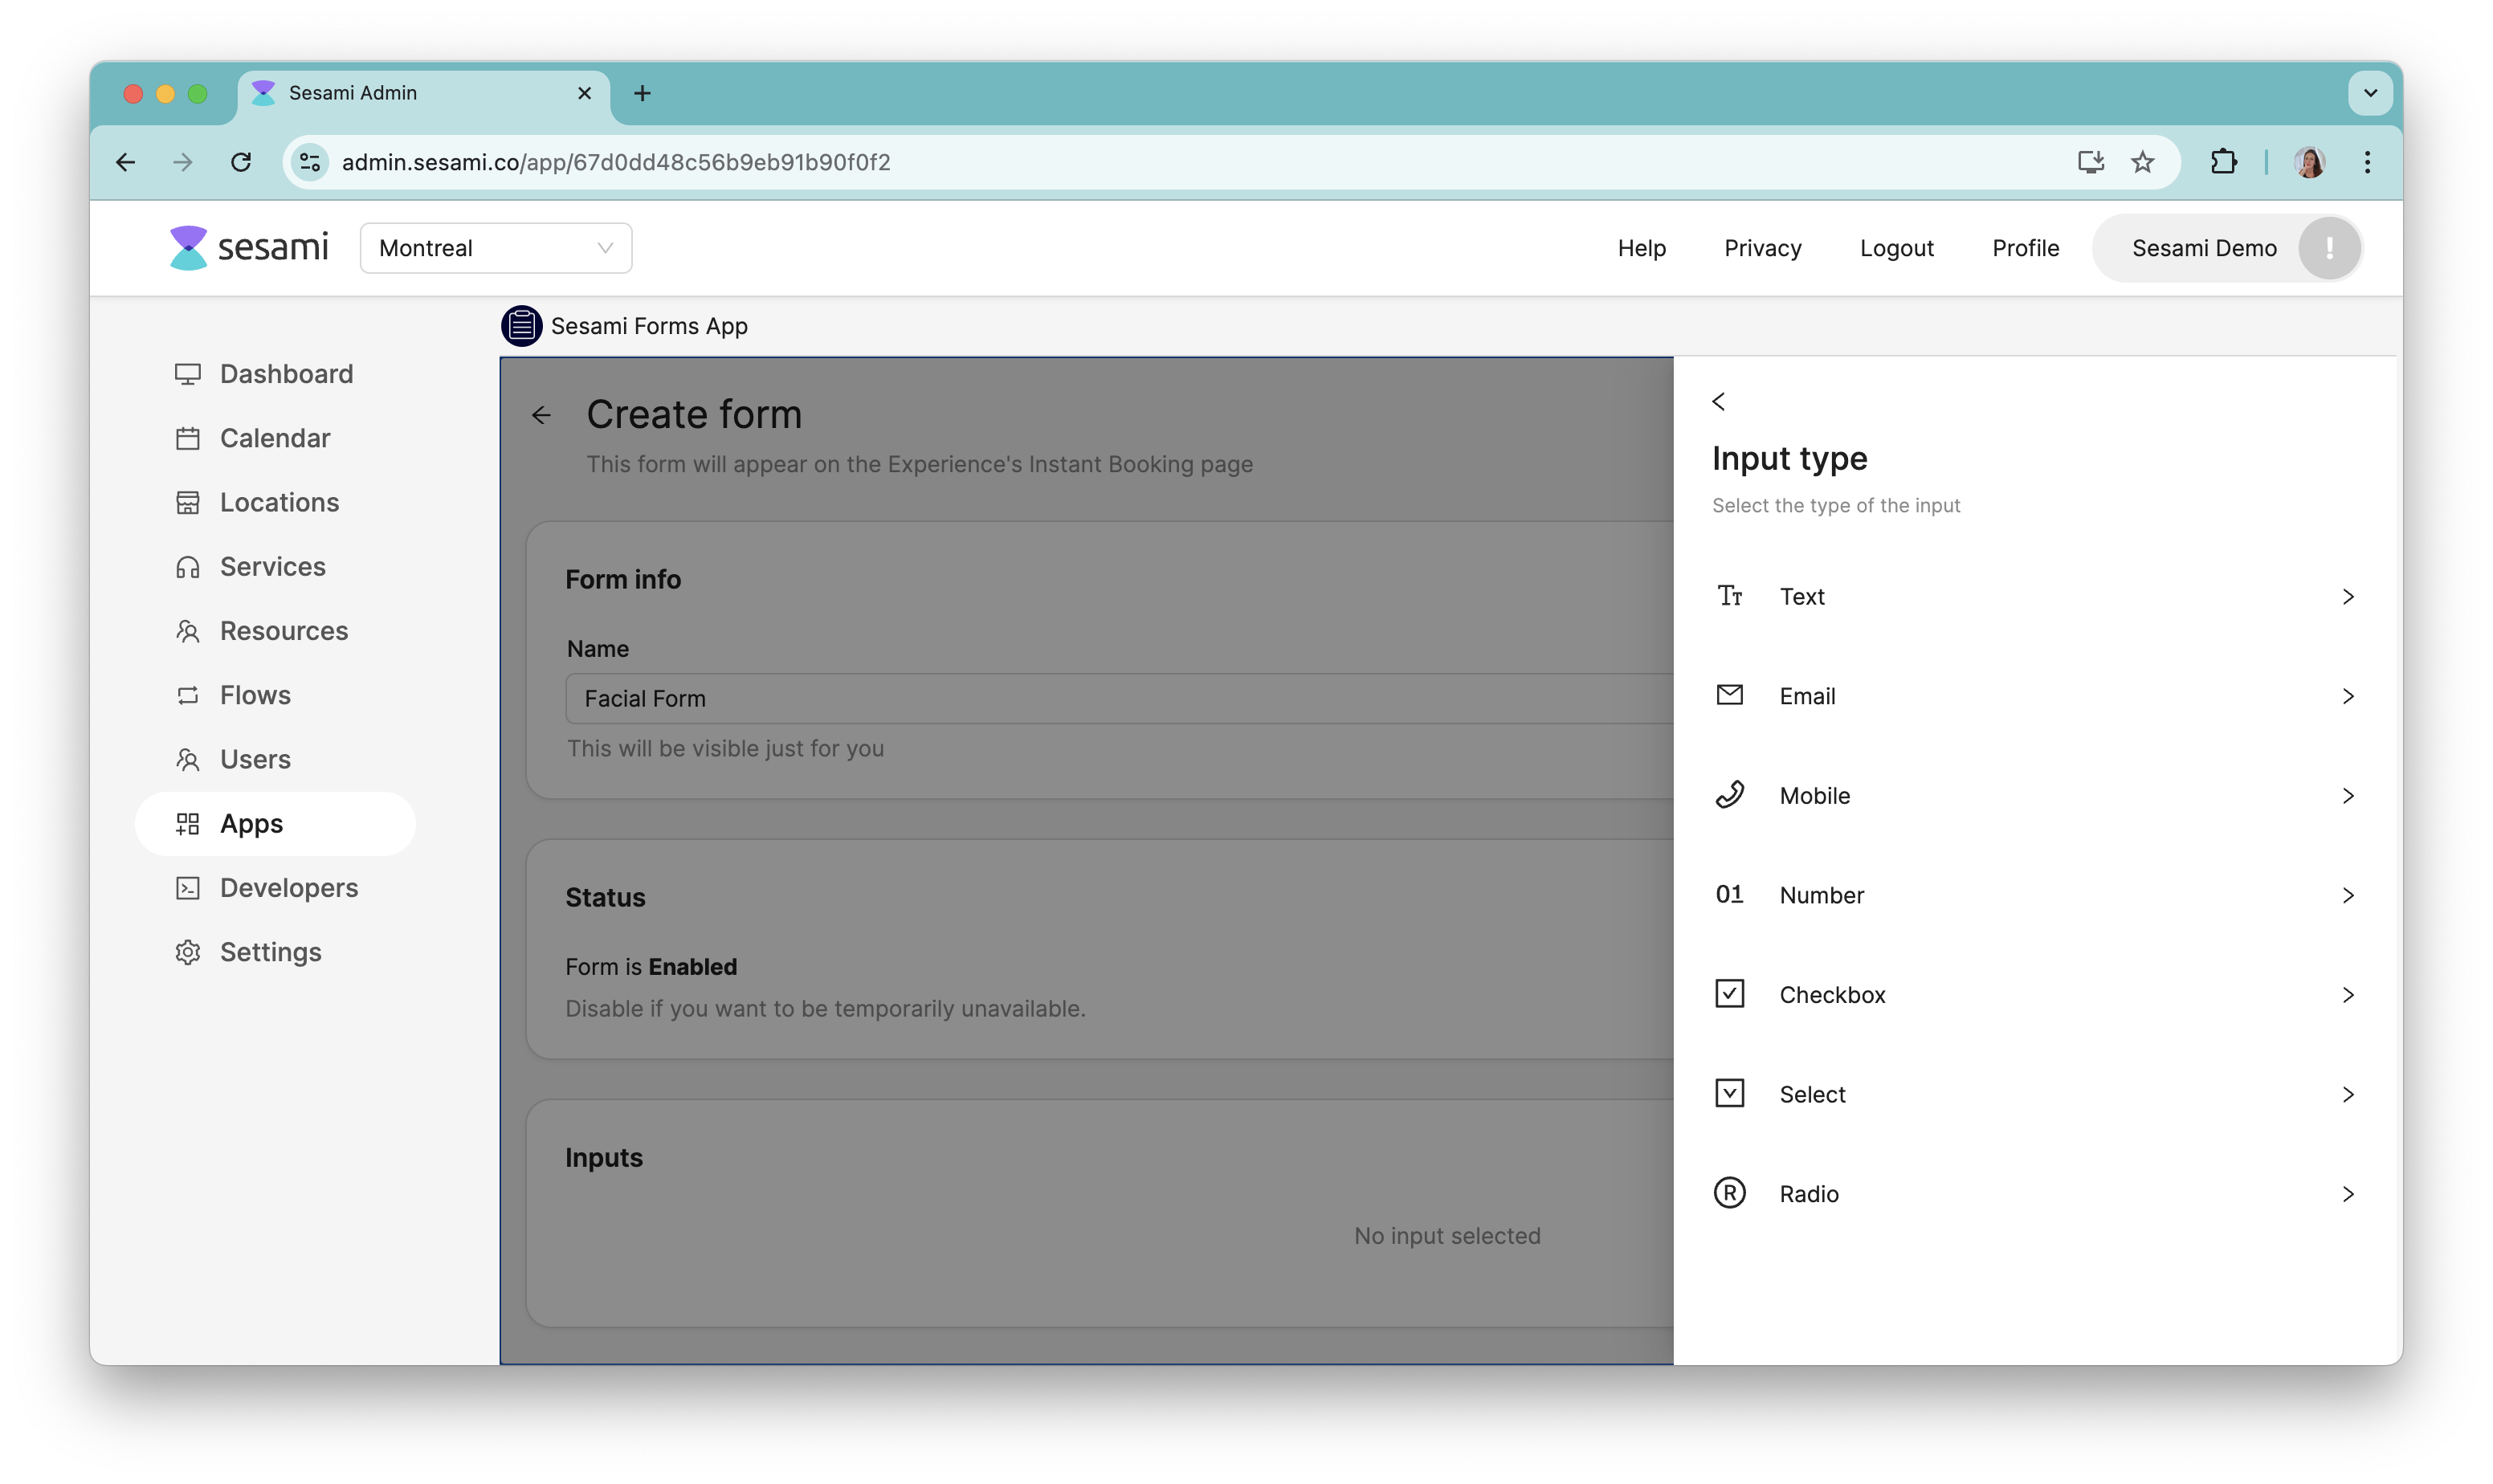
Task: Navigate back in browser
Action: click(125, 162)
